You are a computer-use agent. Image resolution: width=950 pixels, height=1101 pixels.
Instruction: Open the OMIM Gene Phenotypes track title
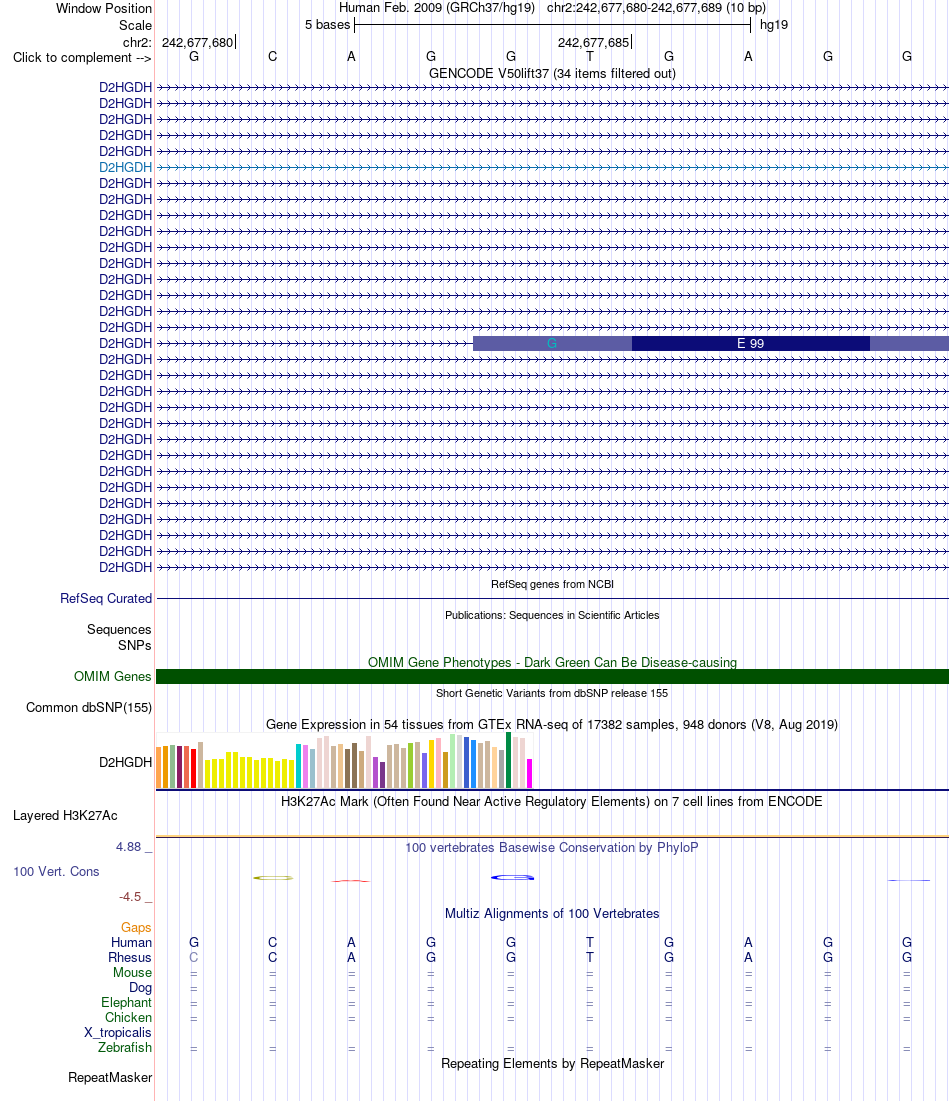pos(552,662)
